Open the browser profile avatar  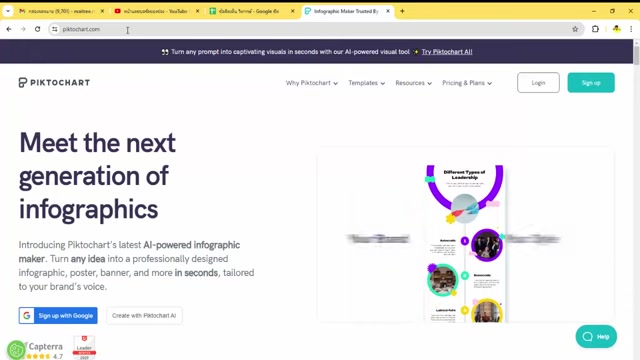pos(616,29)
